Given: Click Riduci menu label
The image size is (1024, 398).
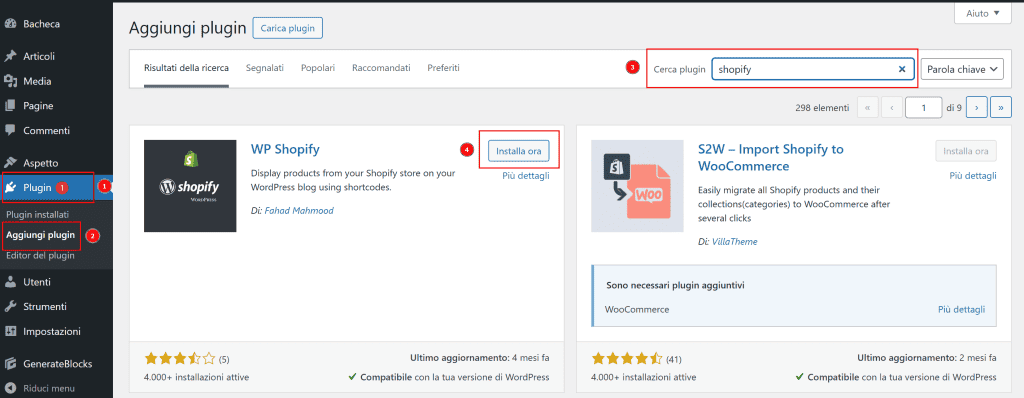Looking at the screenshot, I should click(x=49, y=388).
